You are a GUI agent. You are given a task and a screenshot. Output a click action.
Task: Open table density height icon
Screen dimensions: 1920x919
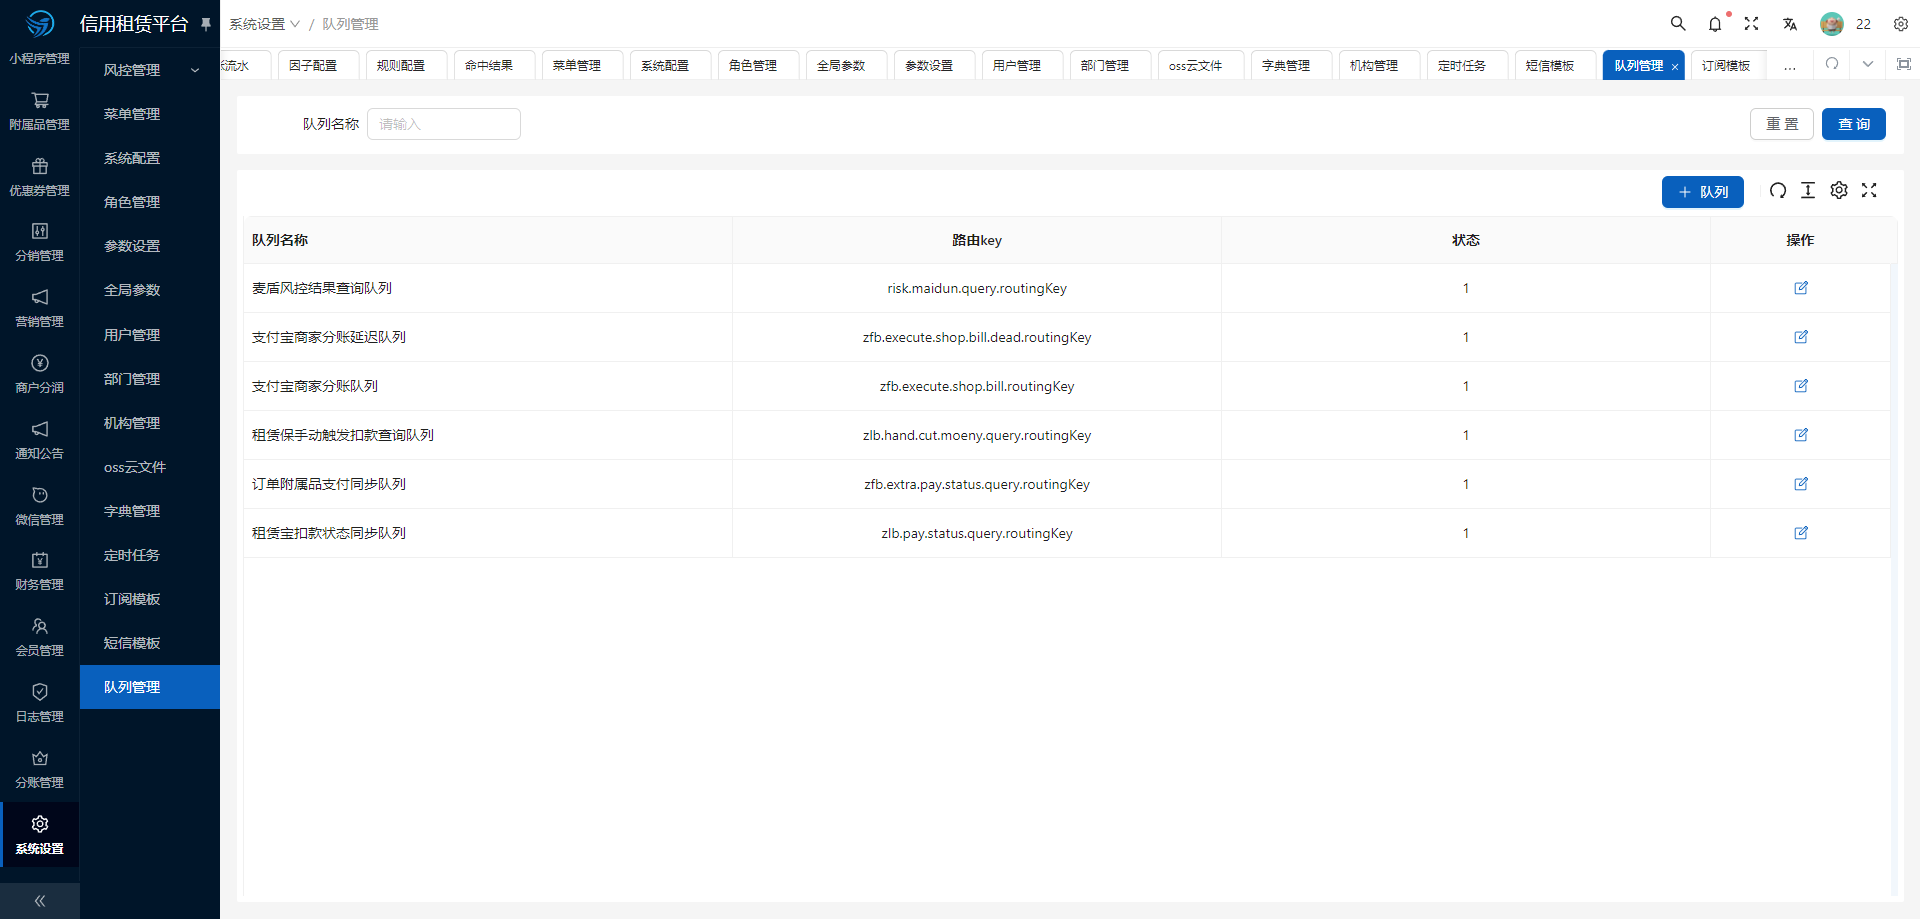coord(1808,190)
